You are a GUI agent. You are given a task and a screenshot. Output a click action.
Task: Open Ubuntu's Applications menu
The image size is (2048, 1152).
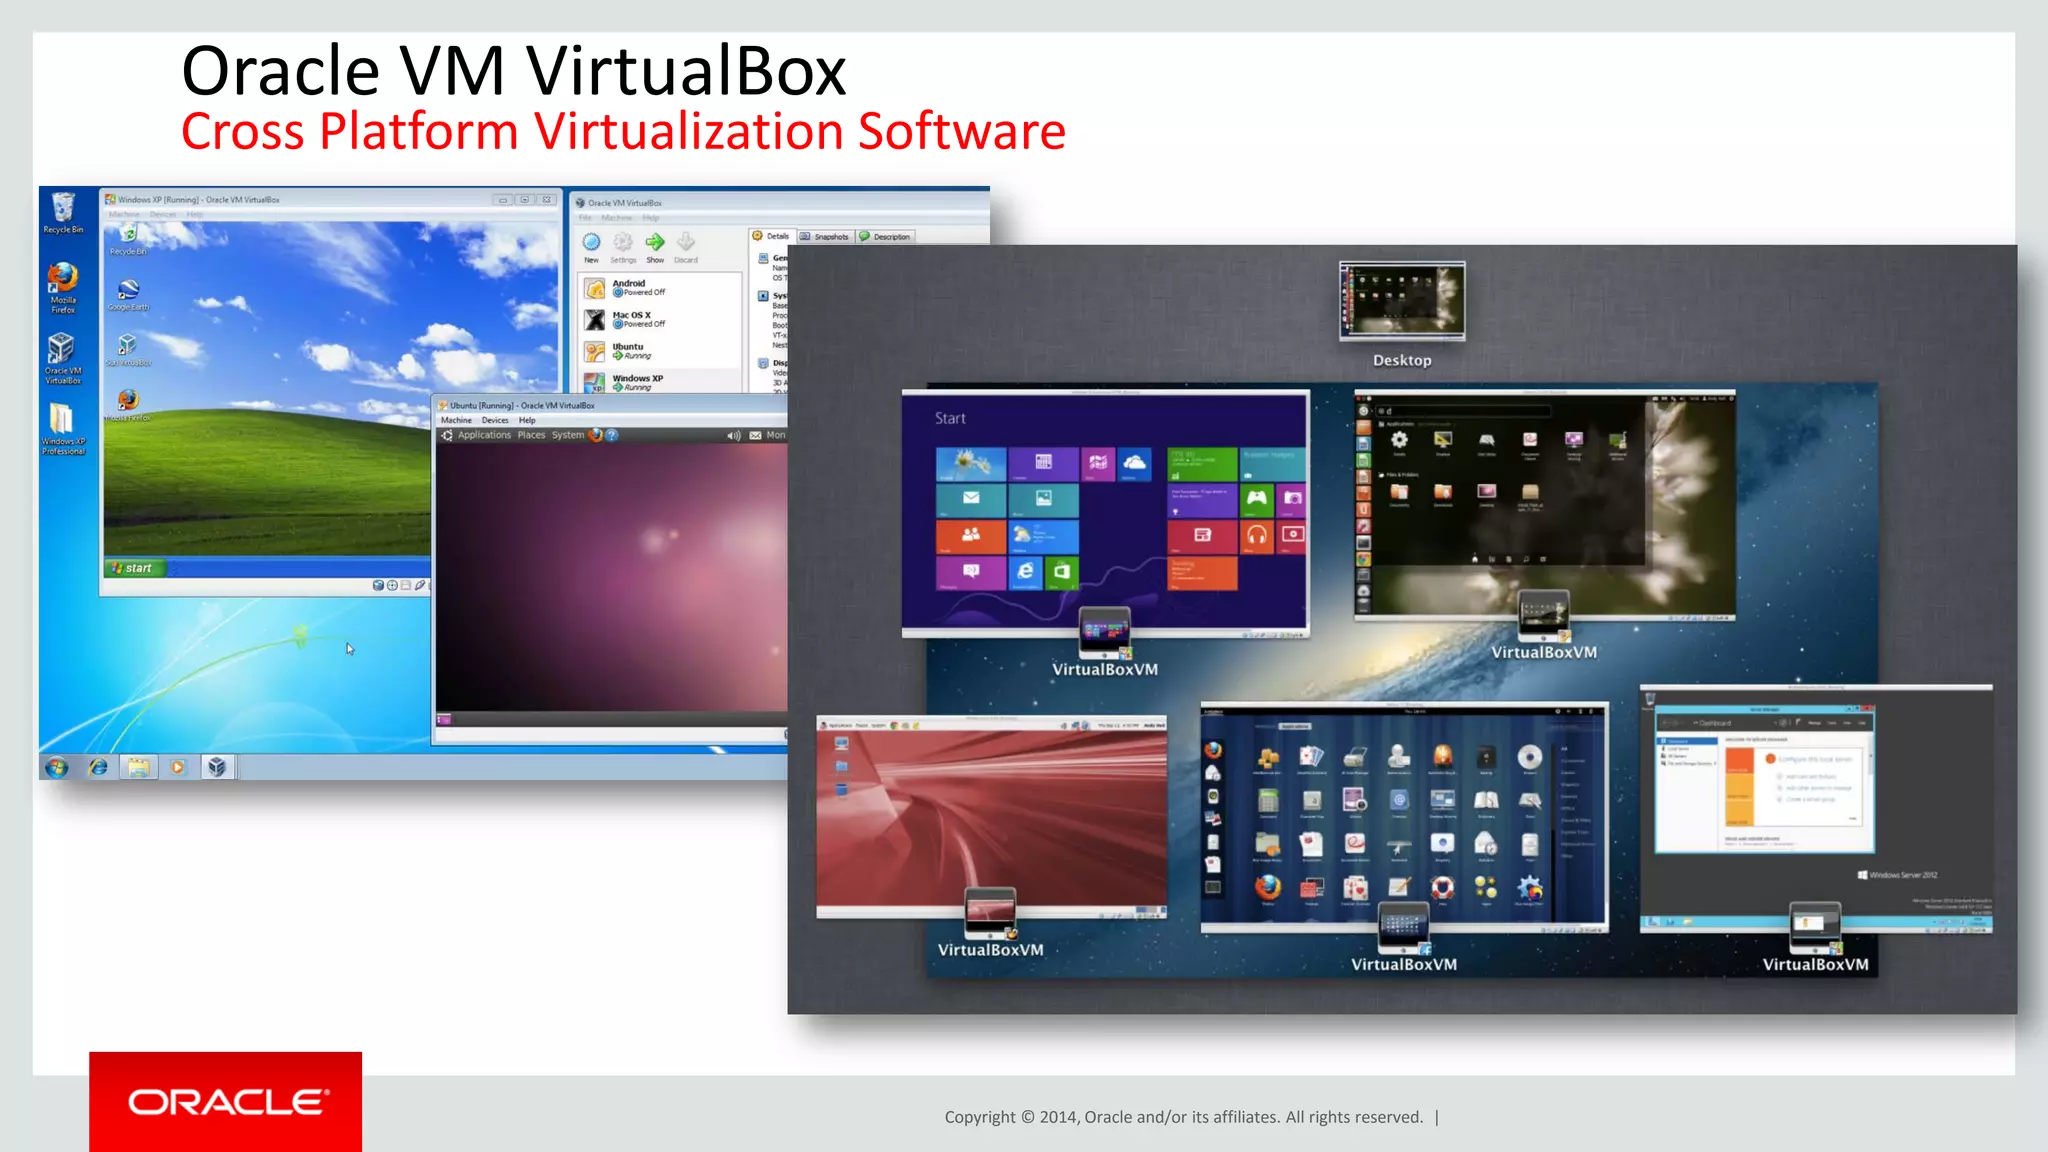pyautogui.click(x=484, y=435)
